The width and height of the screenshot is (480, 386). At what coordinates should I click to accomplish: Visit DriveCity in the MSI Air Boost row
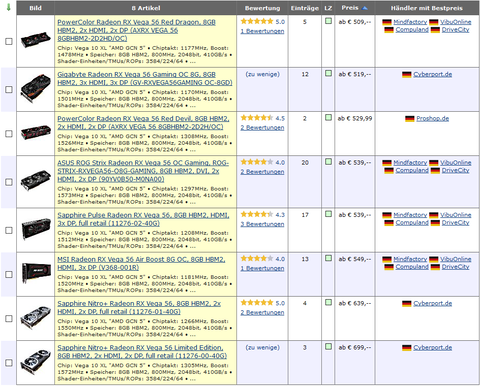[x=456, y=267]
